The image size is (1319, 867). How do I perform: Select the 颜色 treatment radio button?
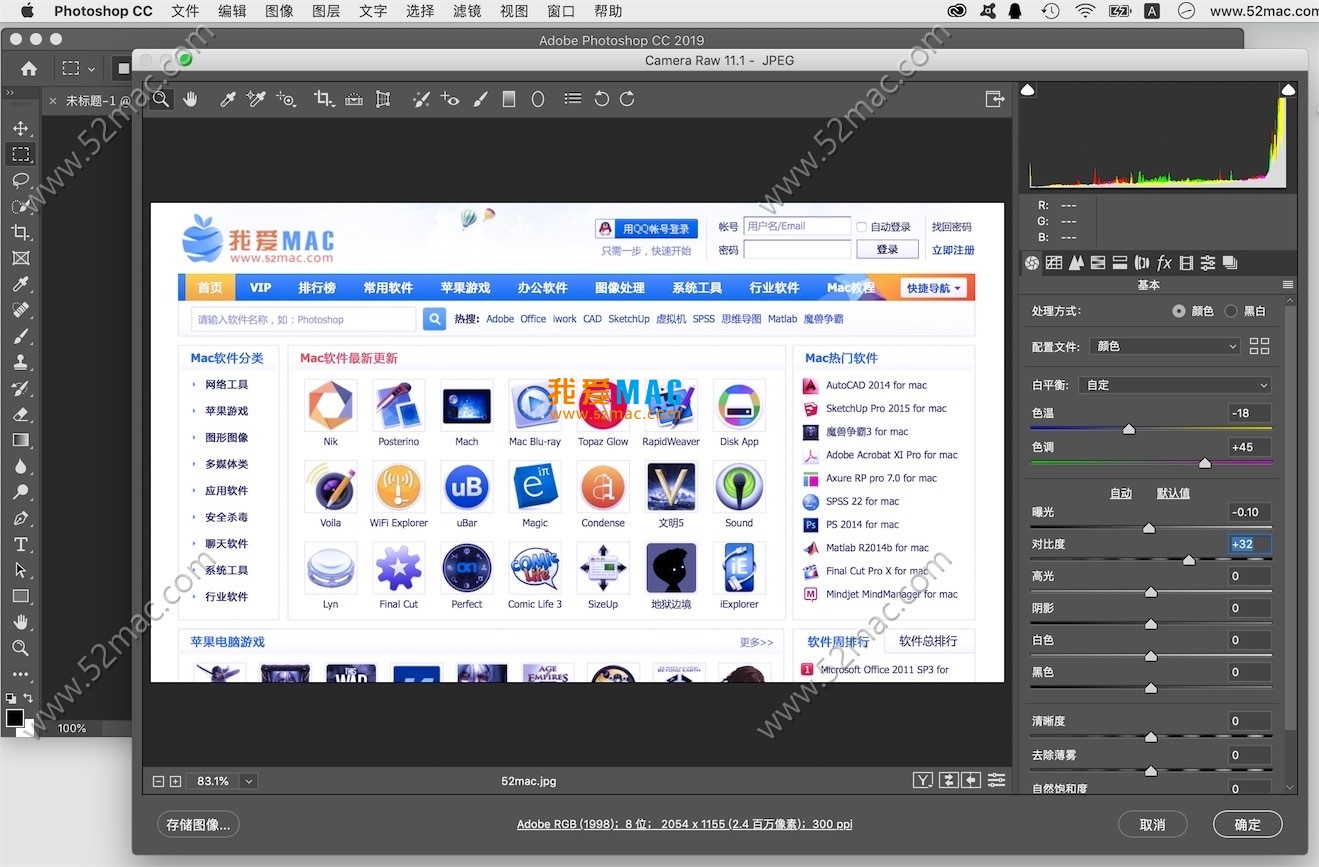1179,311
